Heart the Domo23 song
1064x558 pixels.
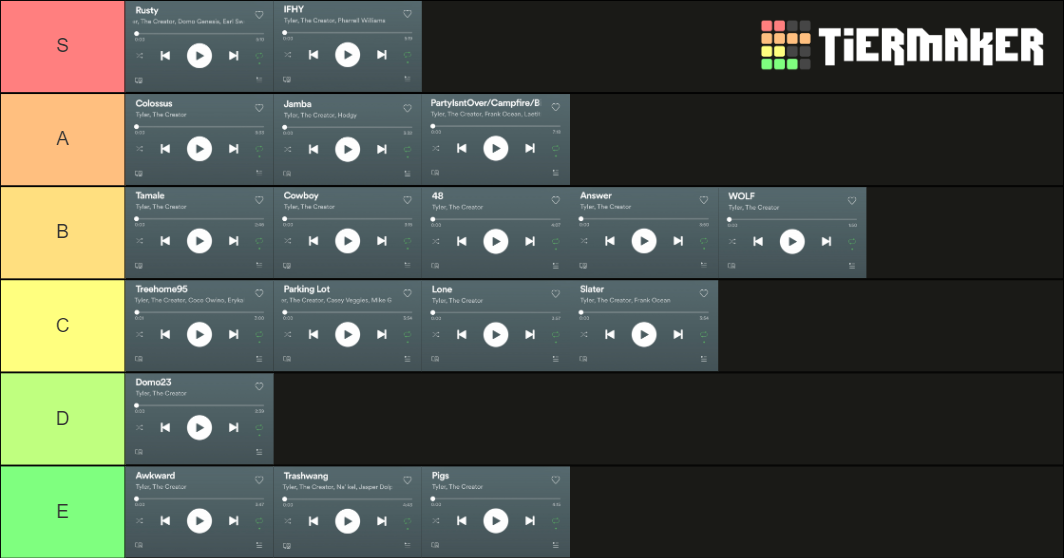click(259, 386)
